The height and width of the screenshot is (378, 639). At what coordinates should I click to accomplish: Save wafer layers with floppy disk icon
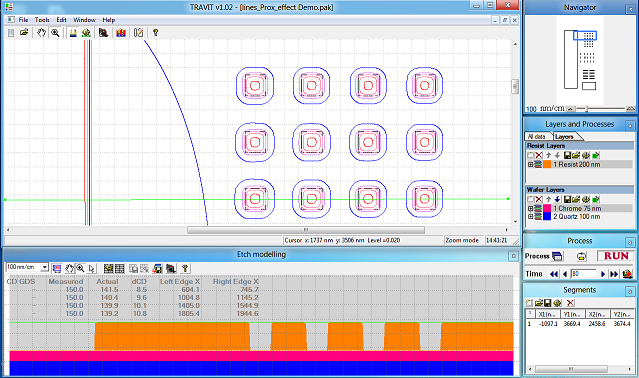pos(567,199)
